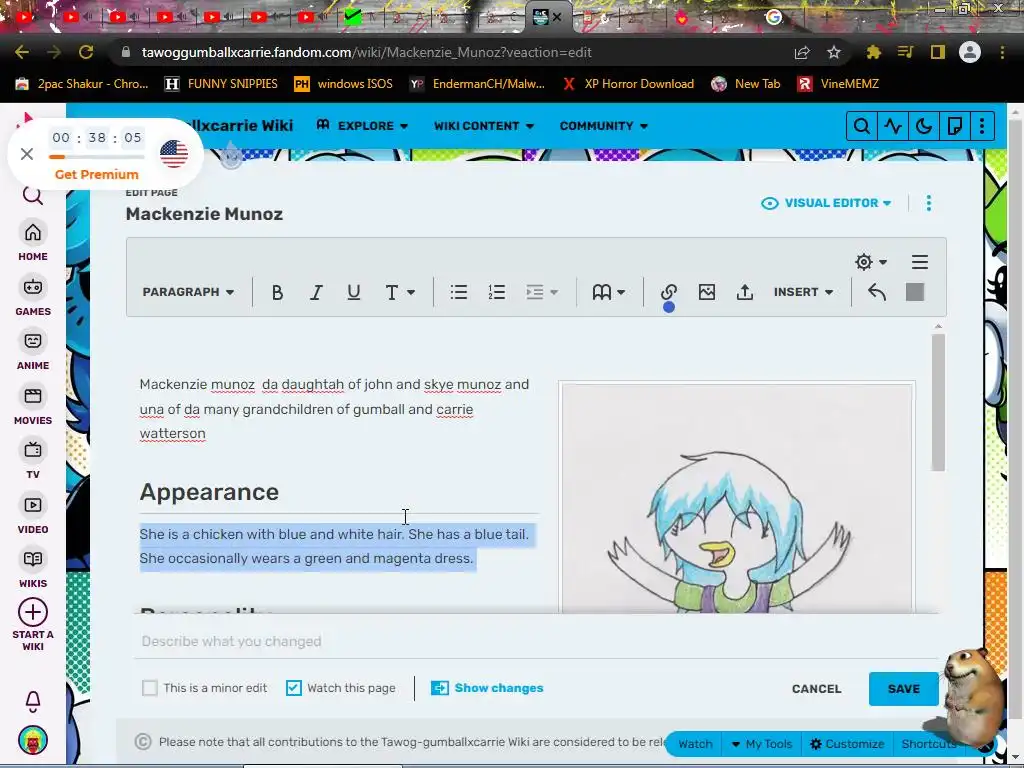Focus the 'Describe what you changed' field

tap(536, 641)
